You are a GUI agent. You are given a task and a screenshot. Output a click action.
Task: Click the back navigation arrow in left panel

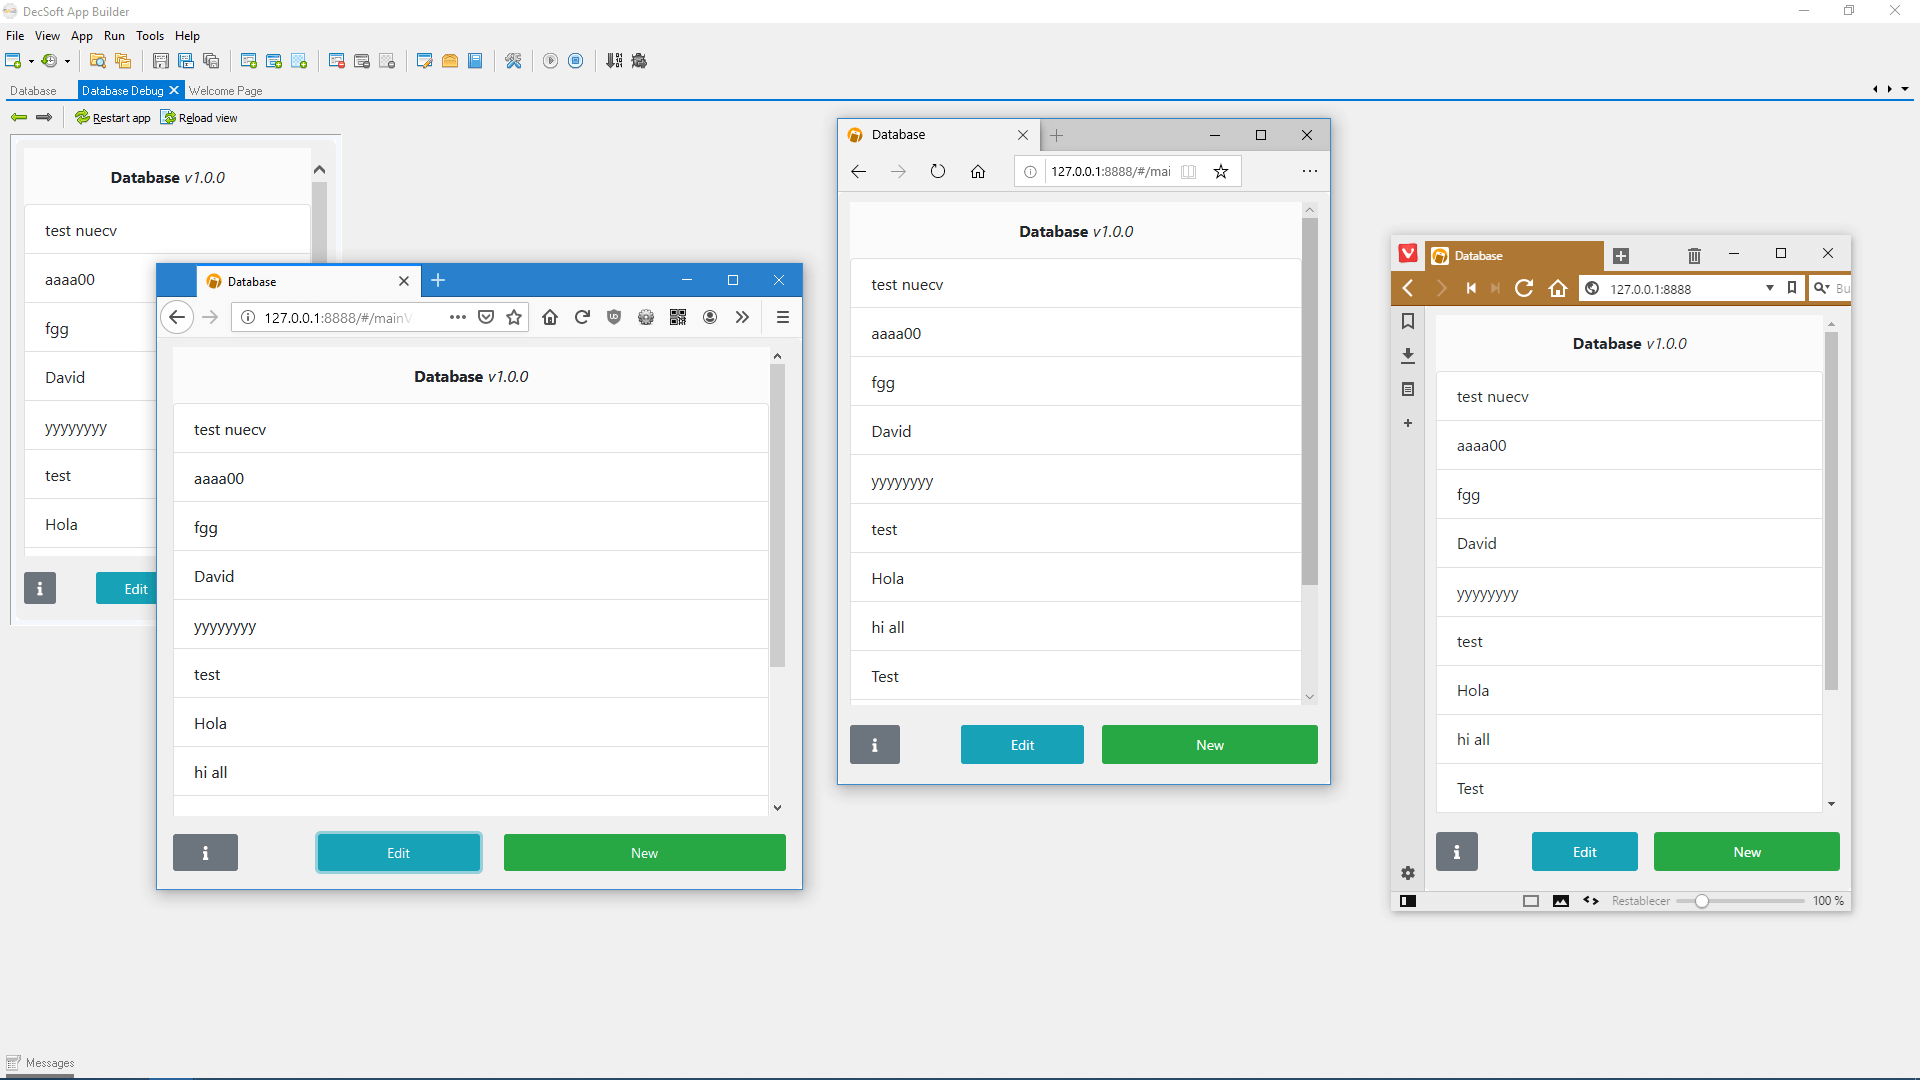(x=17, y=117)
